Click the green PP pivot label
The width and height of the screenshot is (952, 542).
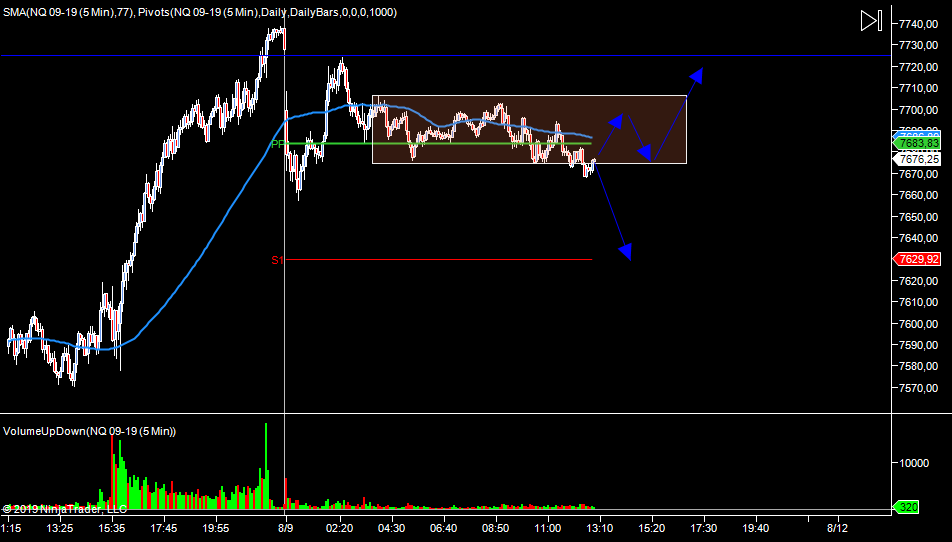click(277, 144)
